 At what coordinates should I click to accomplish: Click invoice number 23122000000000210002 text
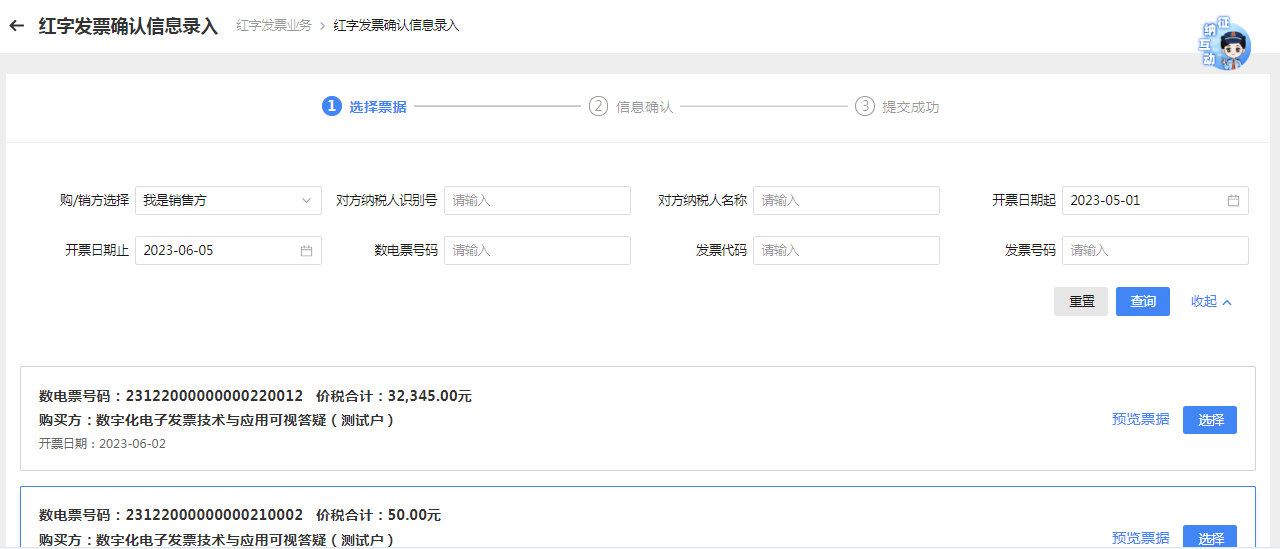(214, 515)
